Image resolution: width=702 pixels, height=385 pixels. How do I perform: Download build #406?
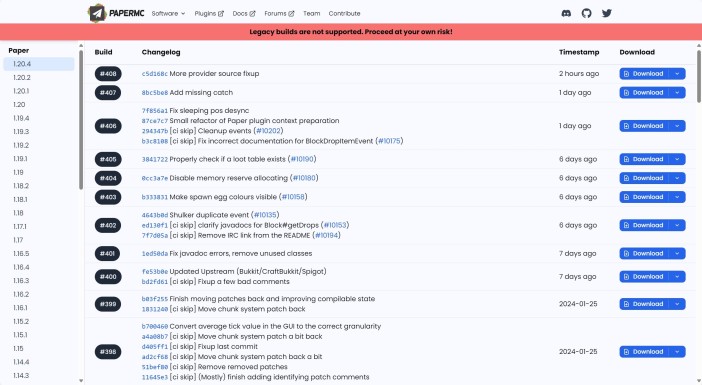(644, 126)
